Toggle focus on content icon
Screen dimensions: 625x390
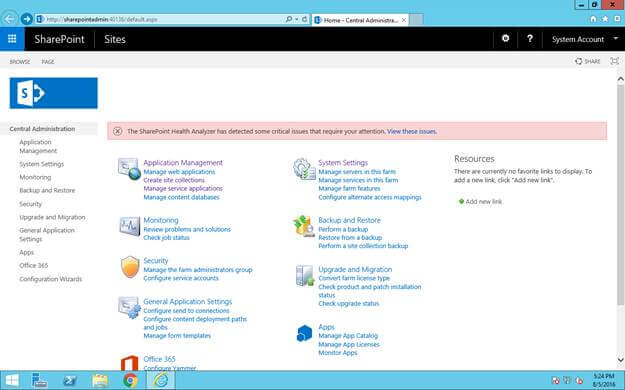tap(615, 61)
